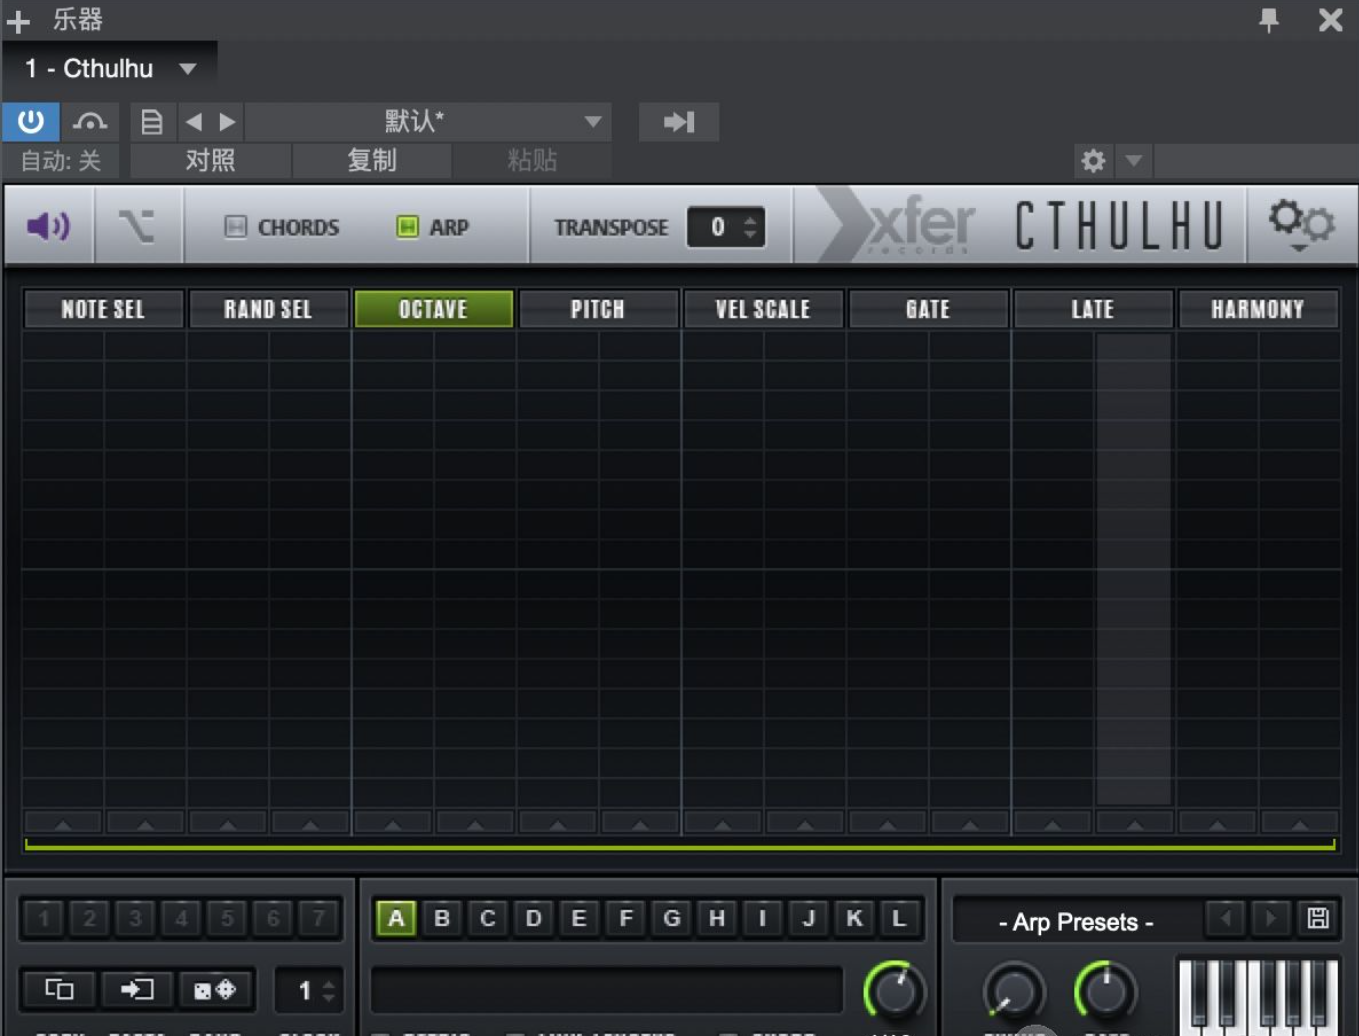Switch to the VEL SCALE tab
The width and height of the screenshot is (1359, 1036).
click(x=763, y=309)
